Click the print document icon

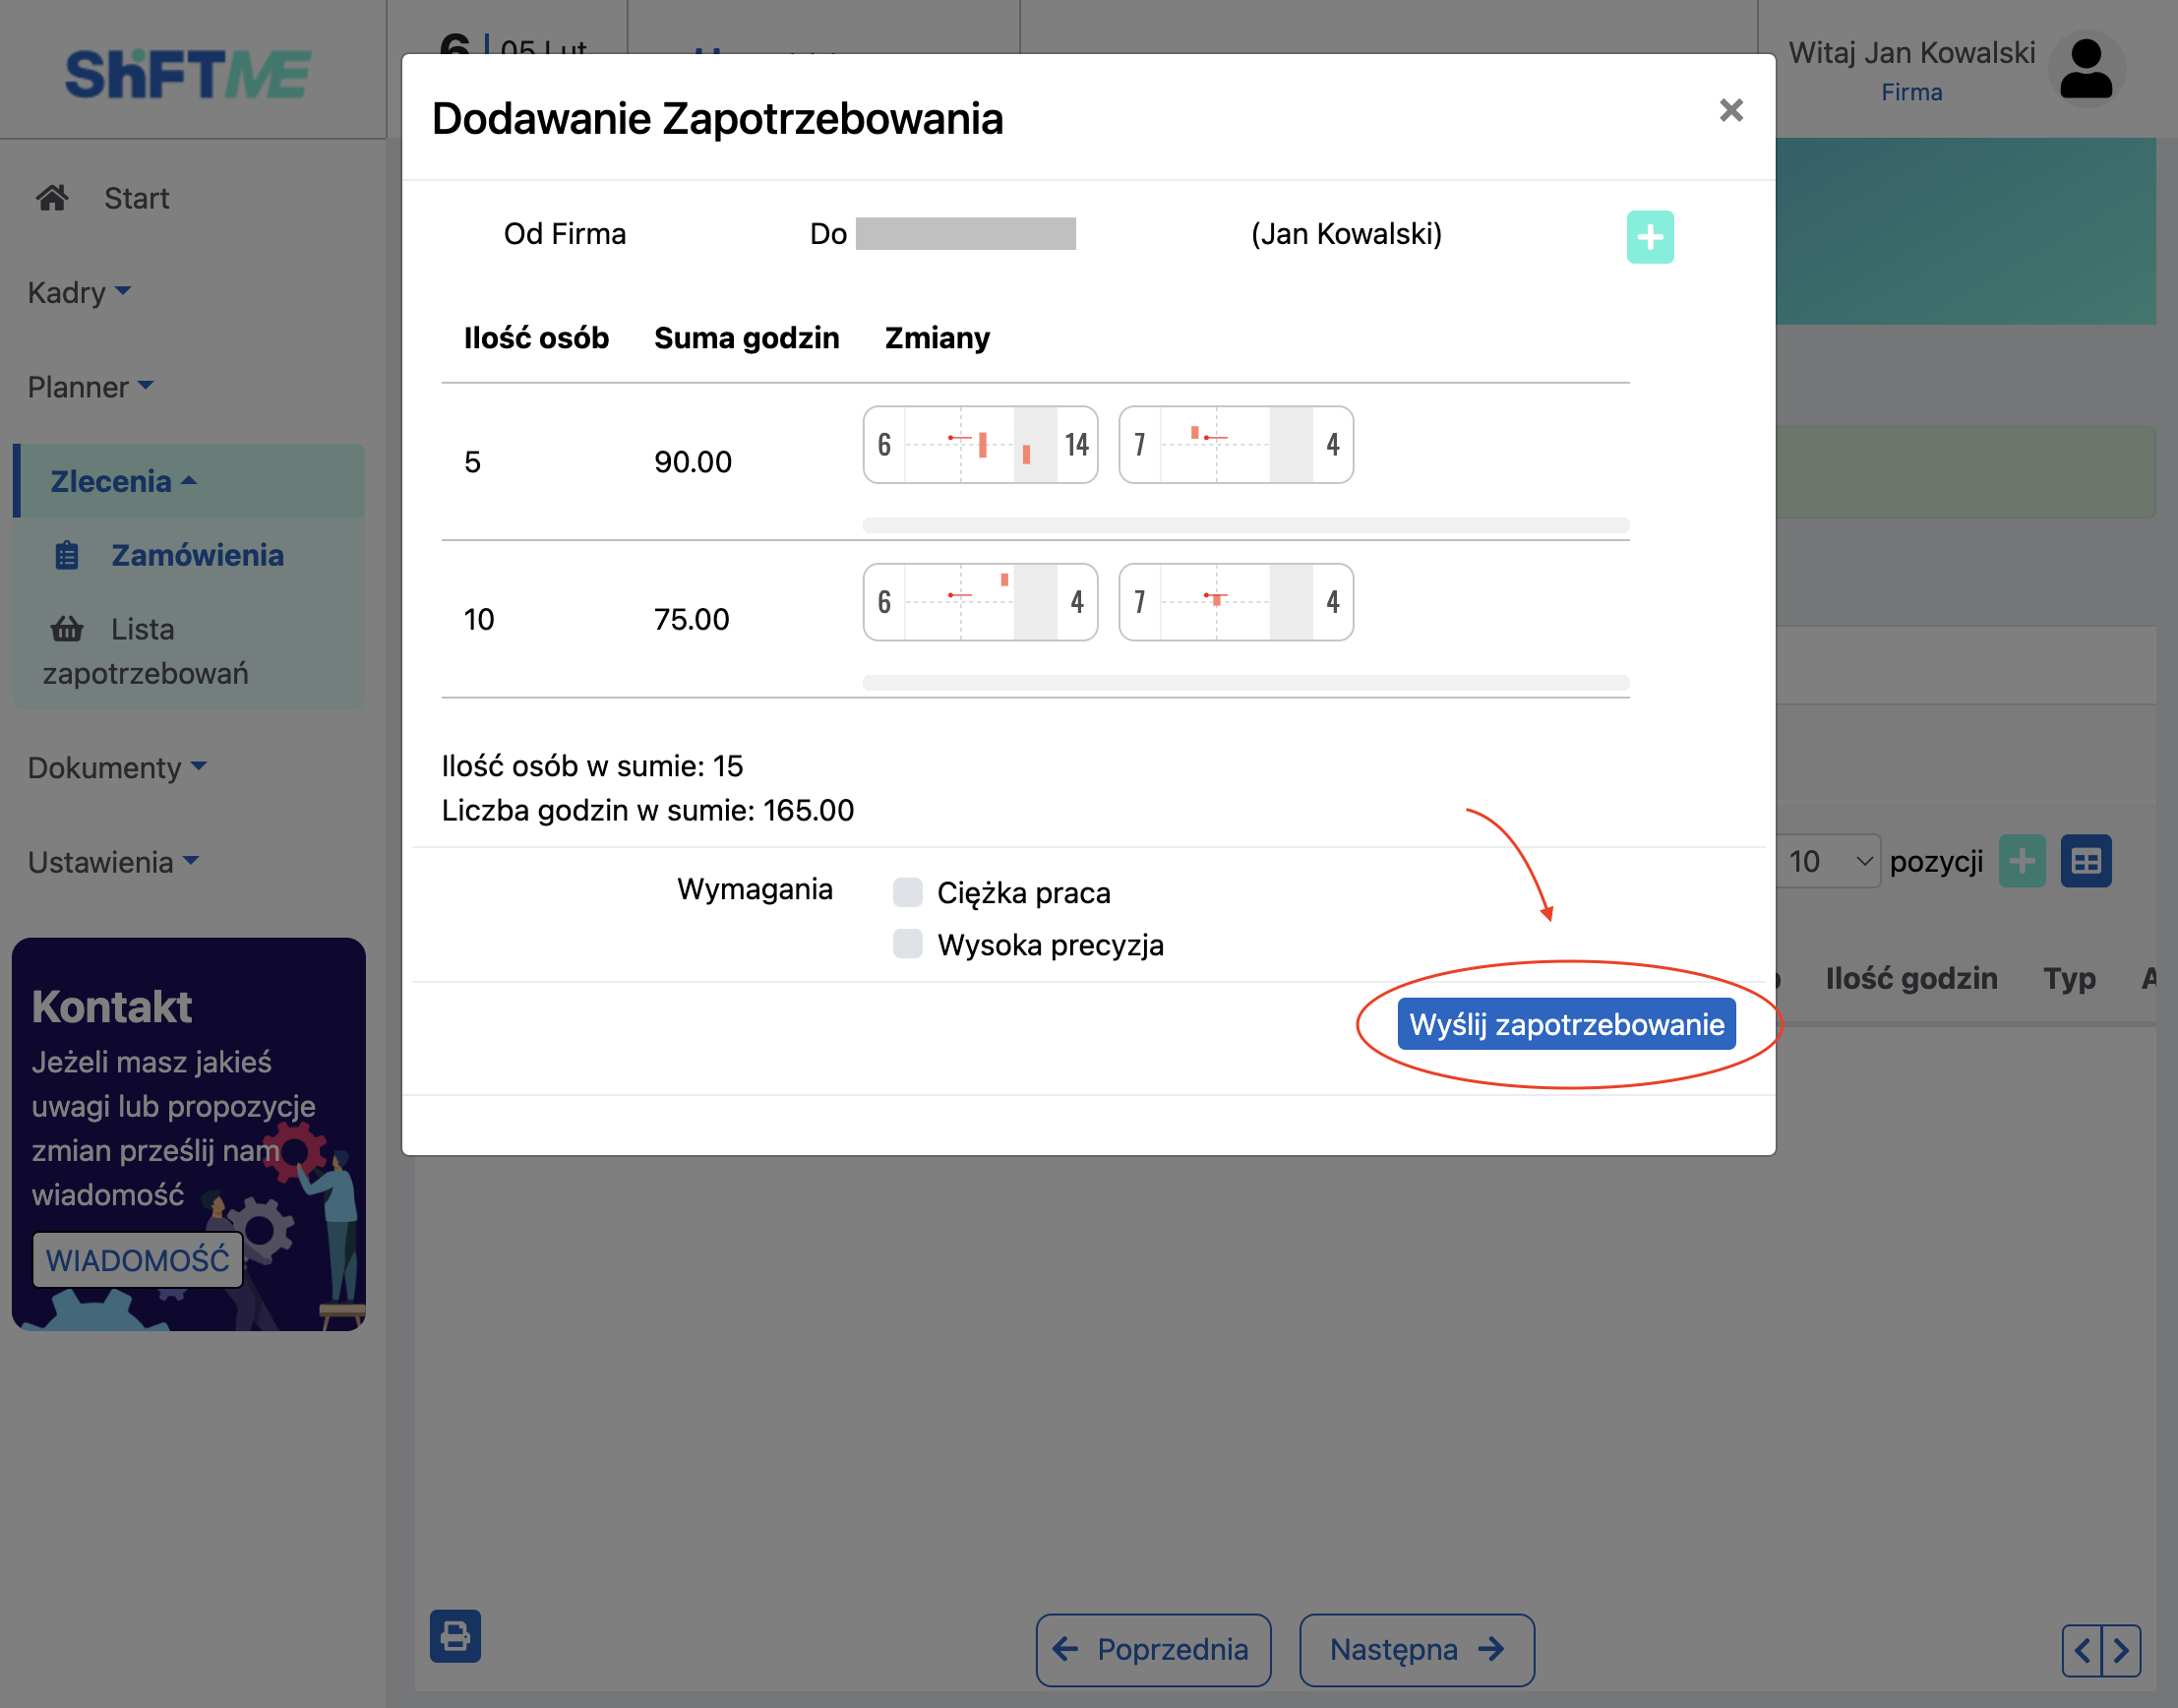pyautogui.click(x=454, y=1634)
